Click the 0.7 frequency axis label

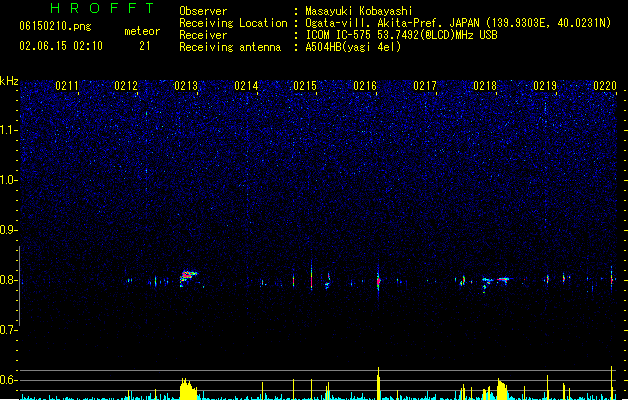tap(8, 330)
